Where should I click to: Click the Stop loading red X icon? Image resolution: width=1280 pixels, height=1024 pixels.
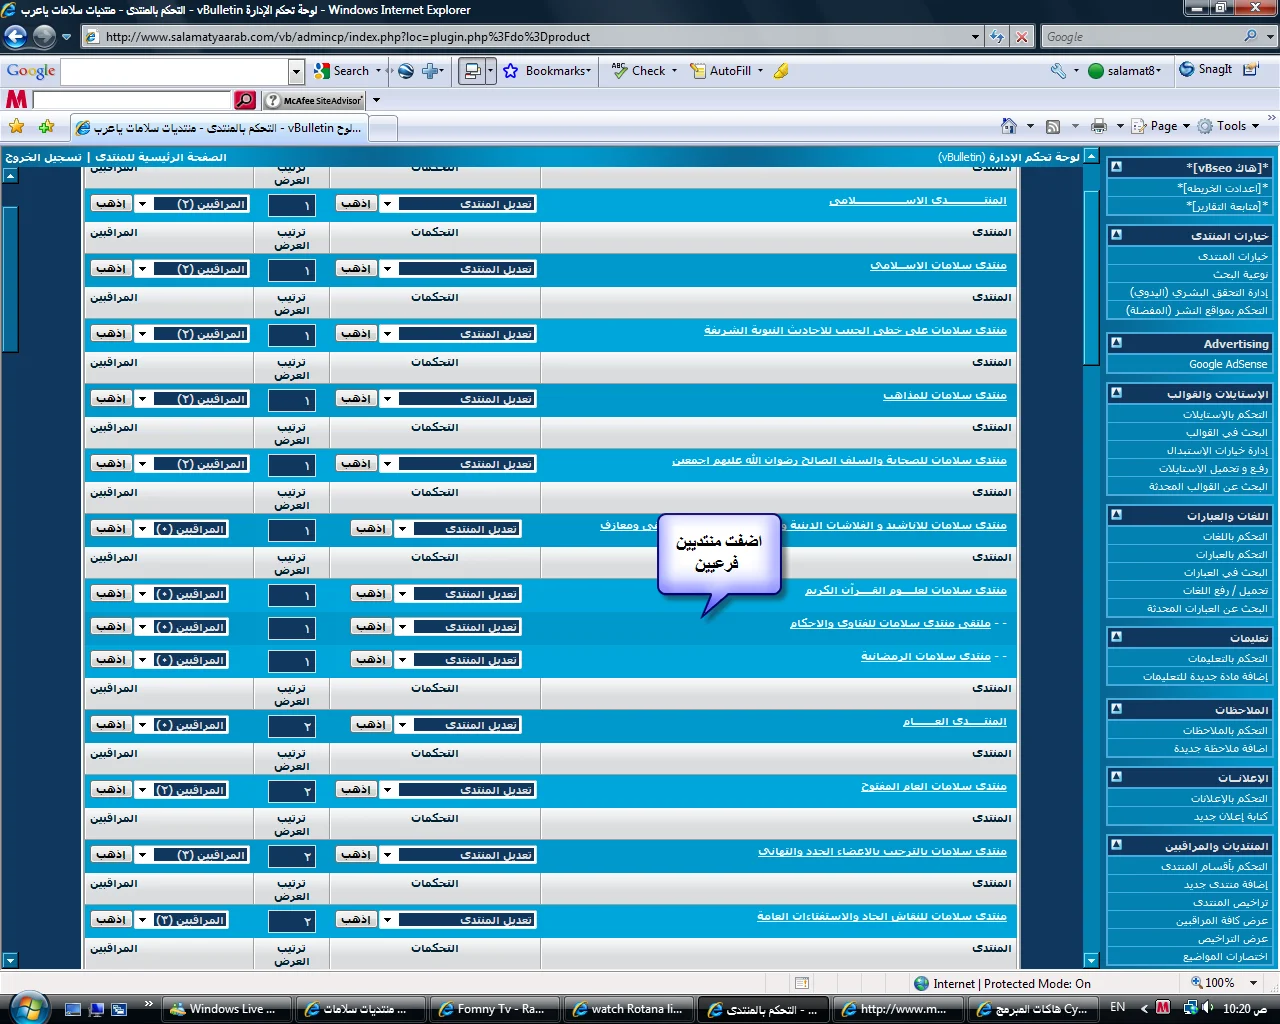[x=1022, y=37]
